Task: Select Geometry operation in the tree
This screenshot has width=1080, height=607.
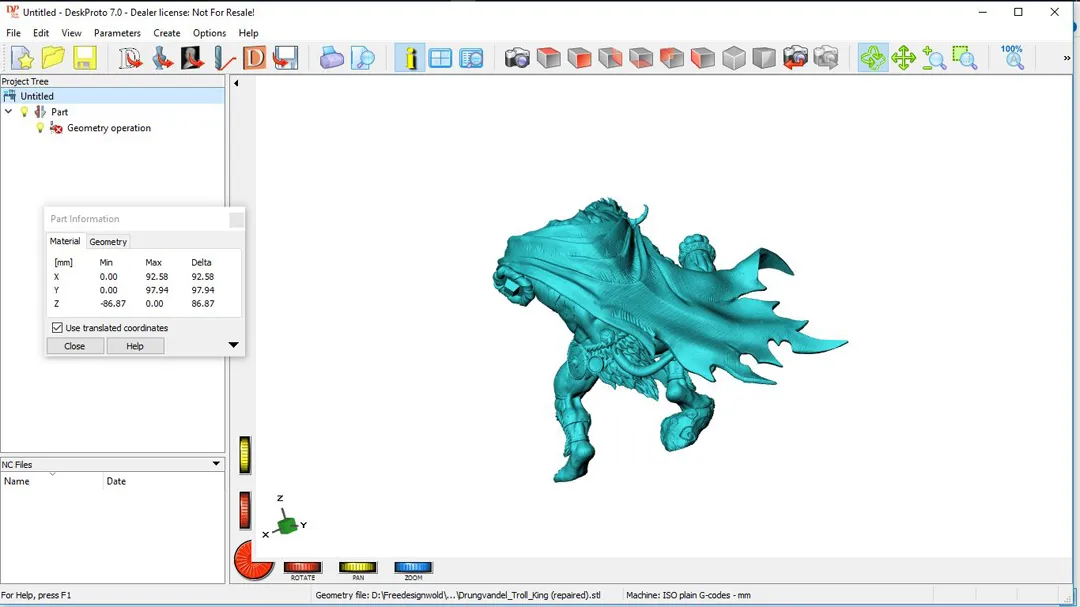Action: (109, 127)
